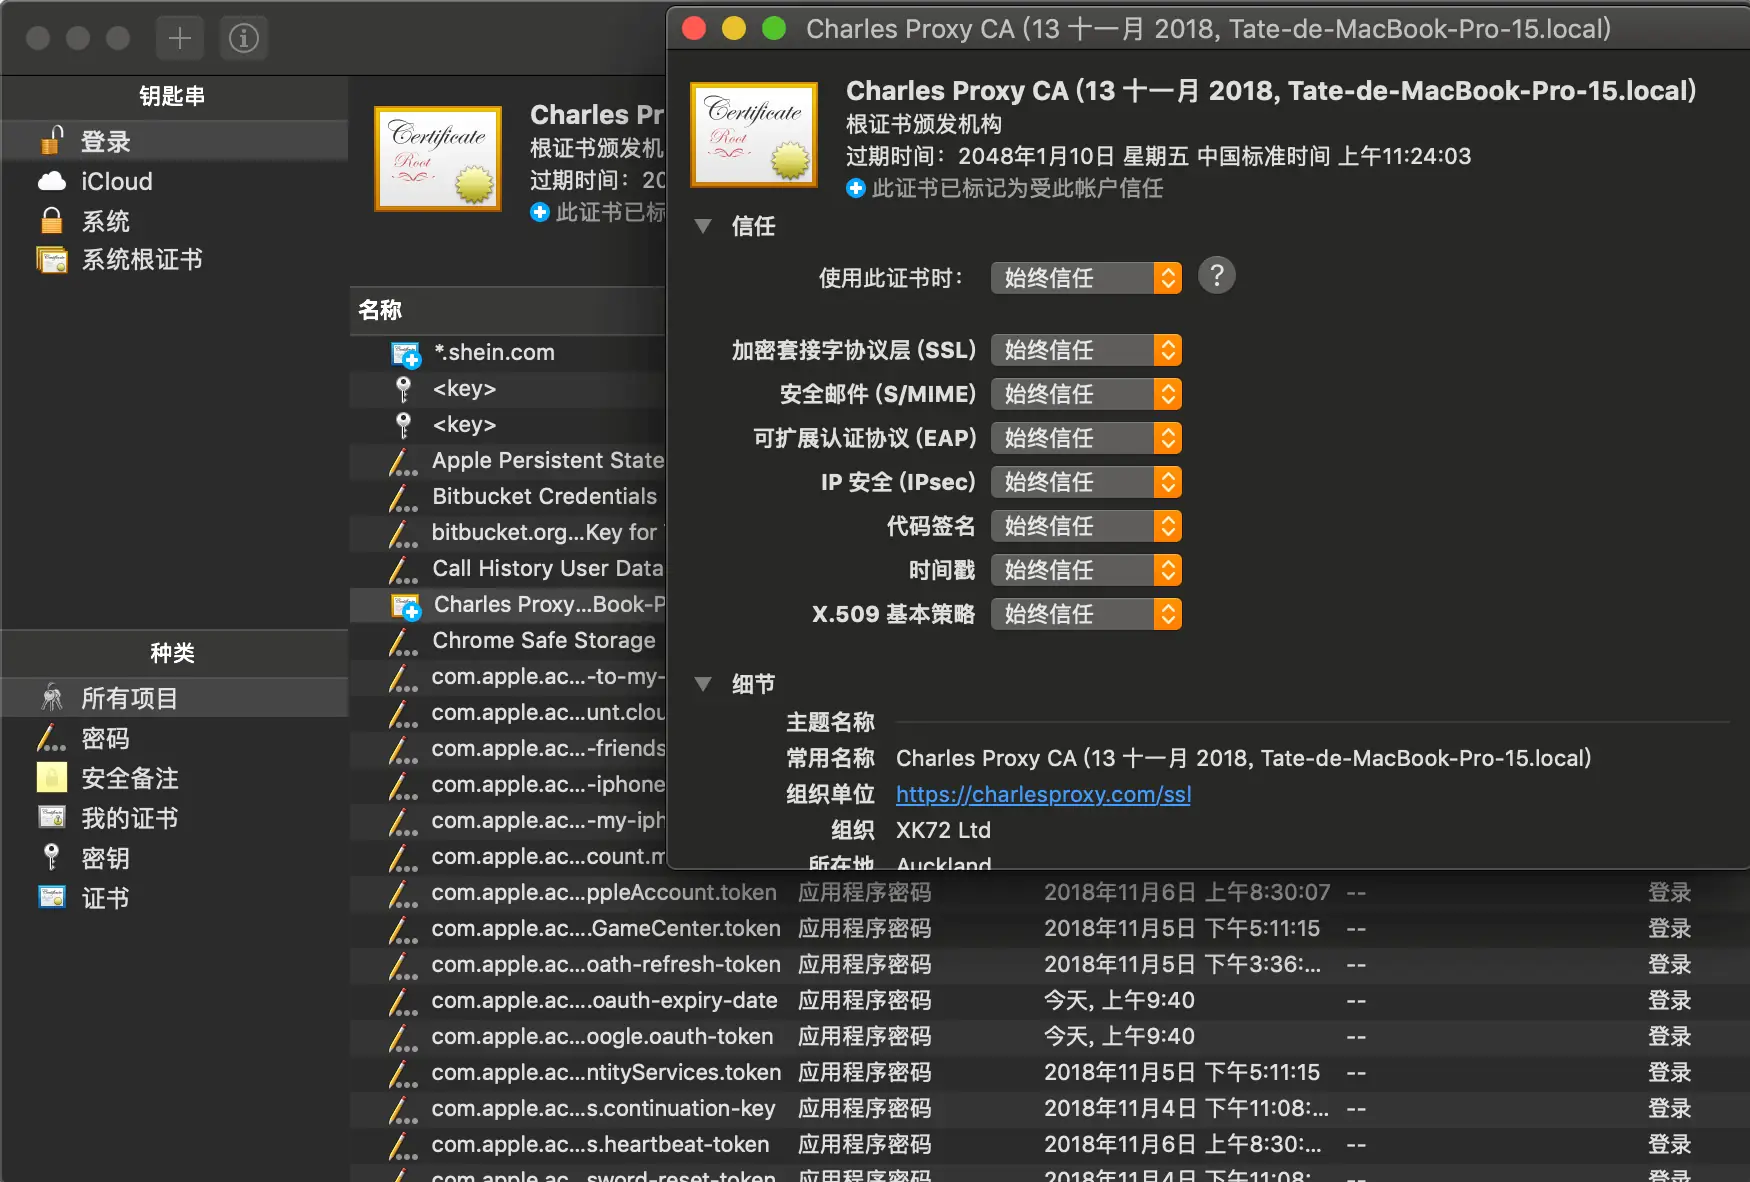Image resolution: width=1750 pixels, height=1182 pixels.
Task: Select the com.apple.ac...ppleAccount.token row
Action: pos(1049,892)
